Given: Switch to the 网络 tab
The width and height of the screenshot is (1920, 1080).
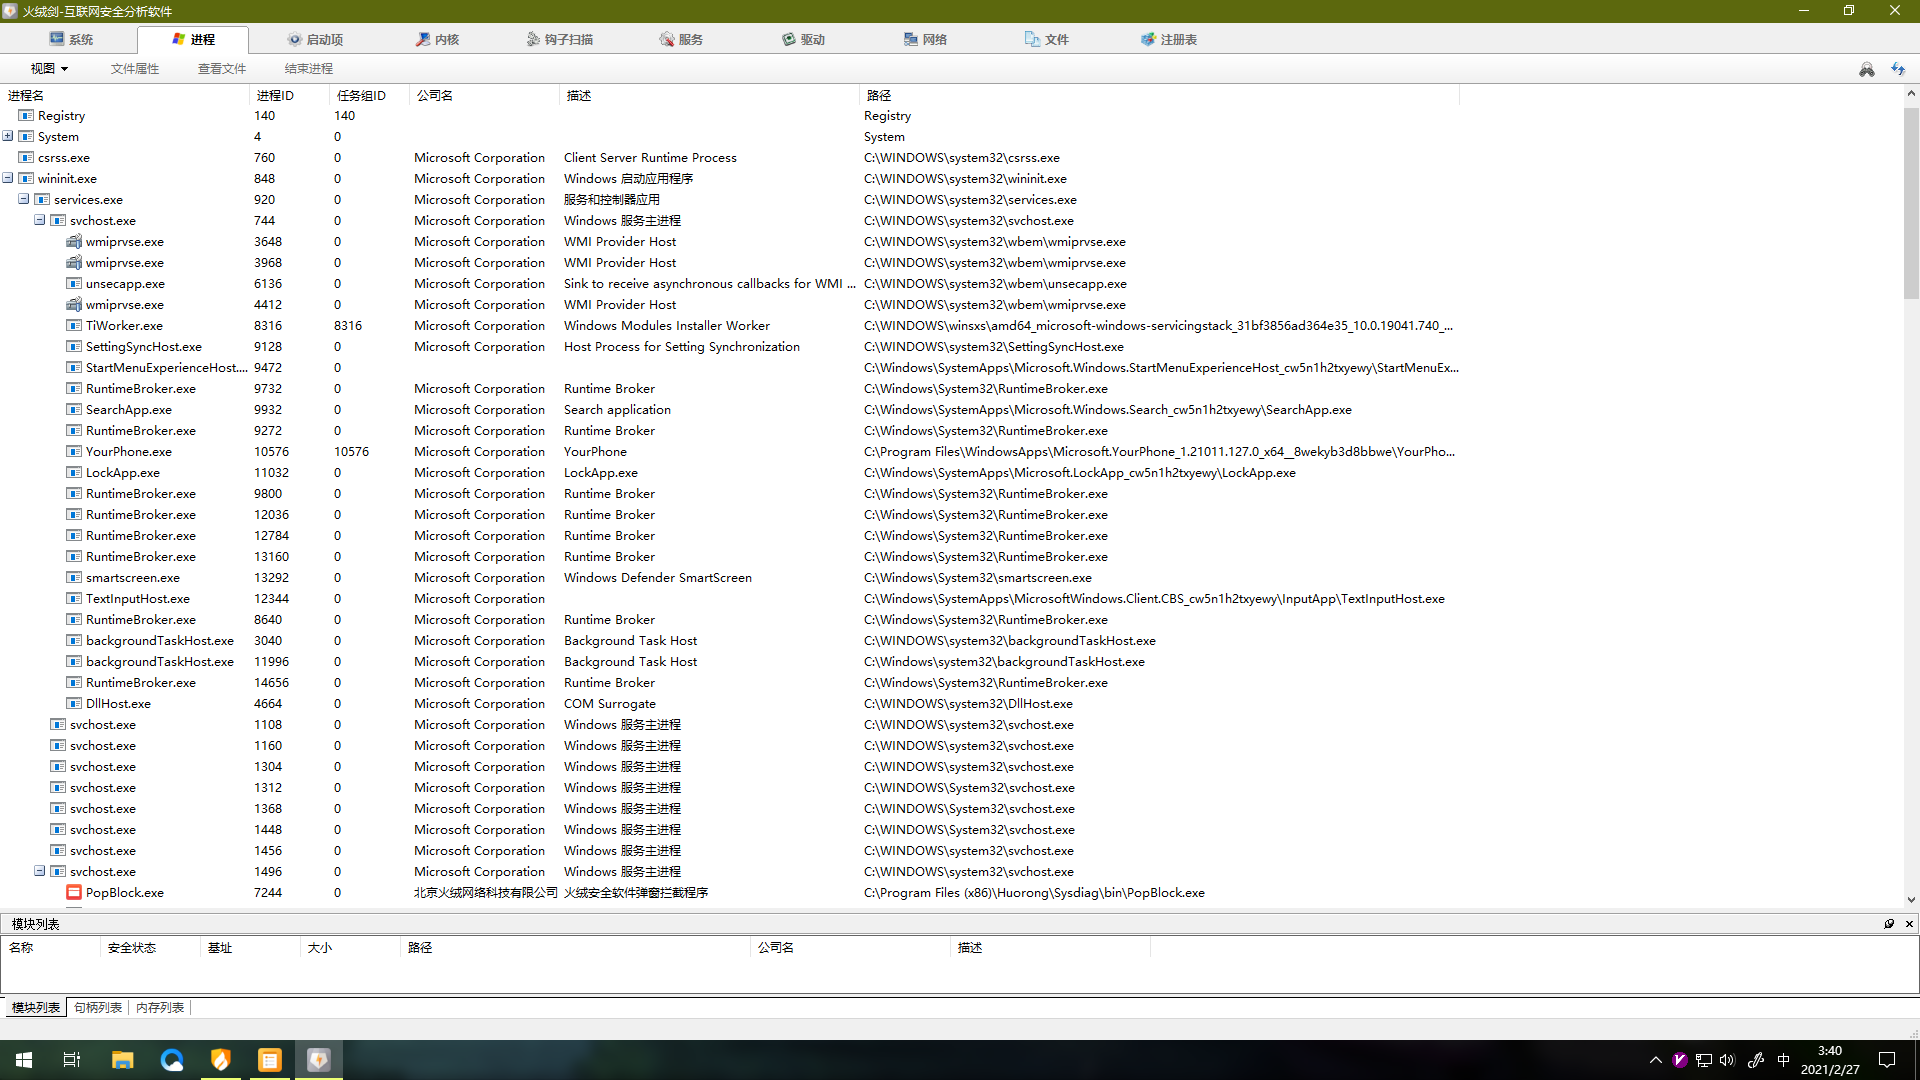Looking at the screenshot, I should tap(925, 39).
